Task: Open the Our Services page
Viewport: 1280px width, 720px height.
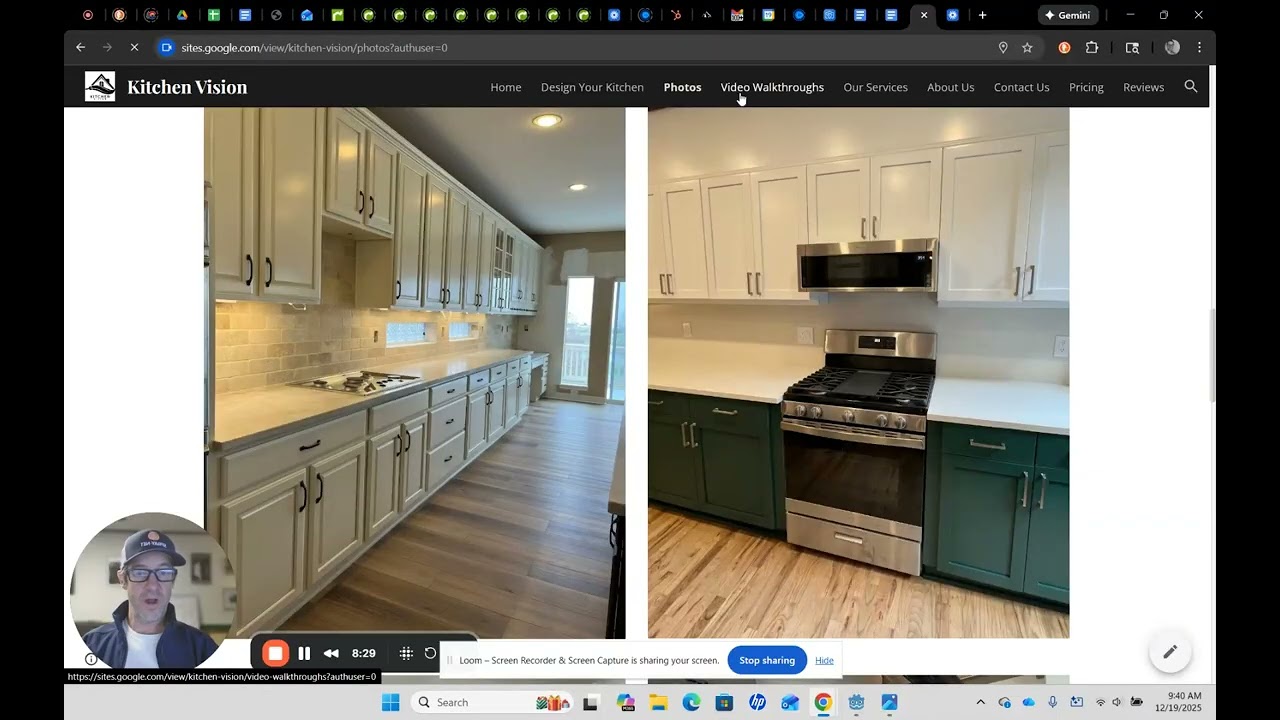Action: [875, 87]
